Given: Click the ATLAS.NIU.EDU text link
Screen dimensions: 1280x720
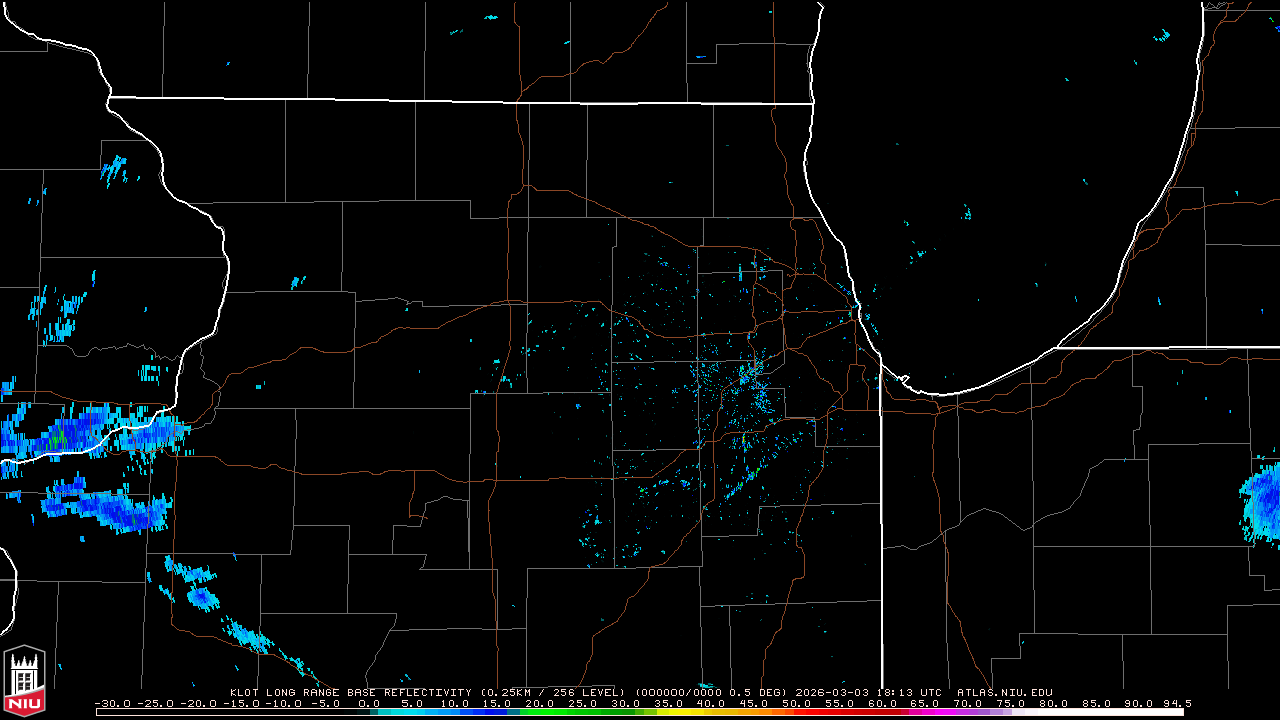Looking at the screenshot, I should (1004, 692).
